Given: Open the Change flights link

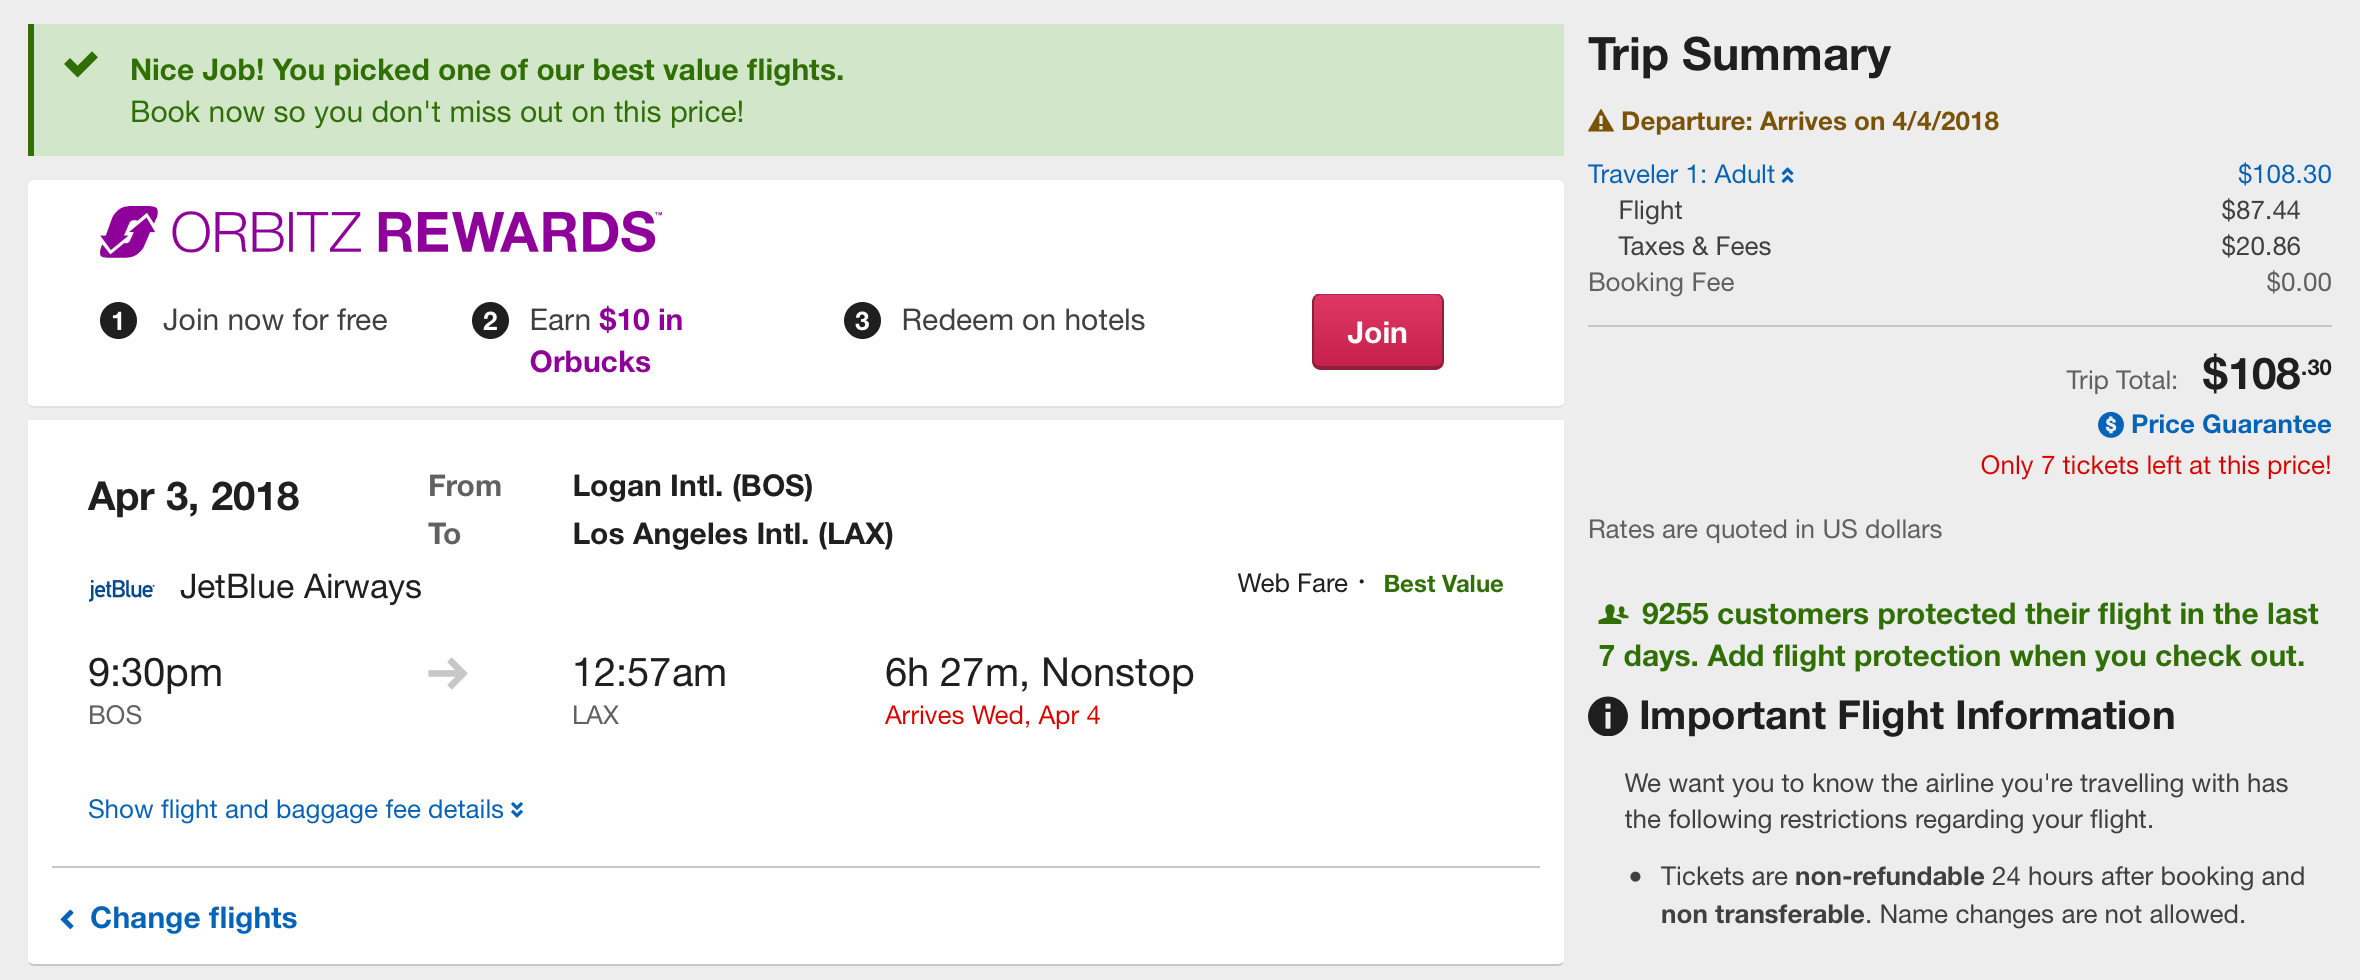Looking at the screenshot, I should (x=193, y=918).
